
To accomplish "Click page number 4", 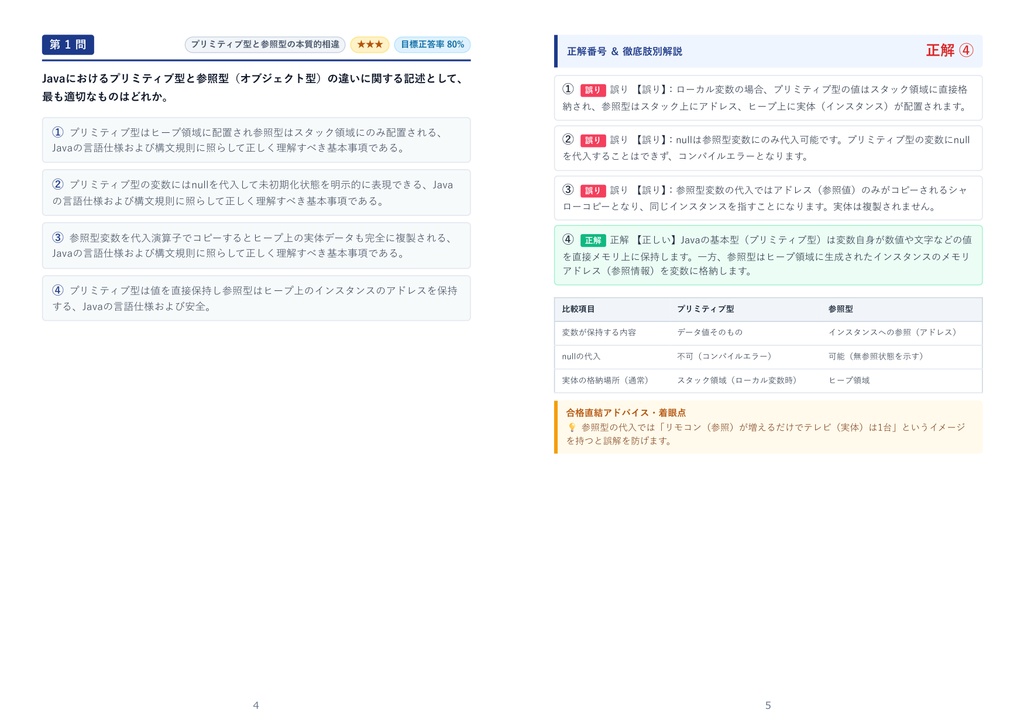I will (256, 705).
